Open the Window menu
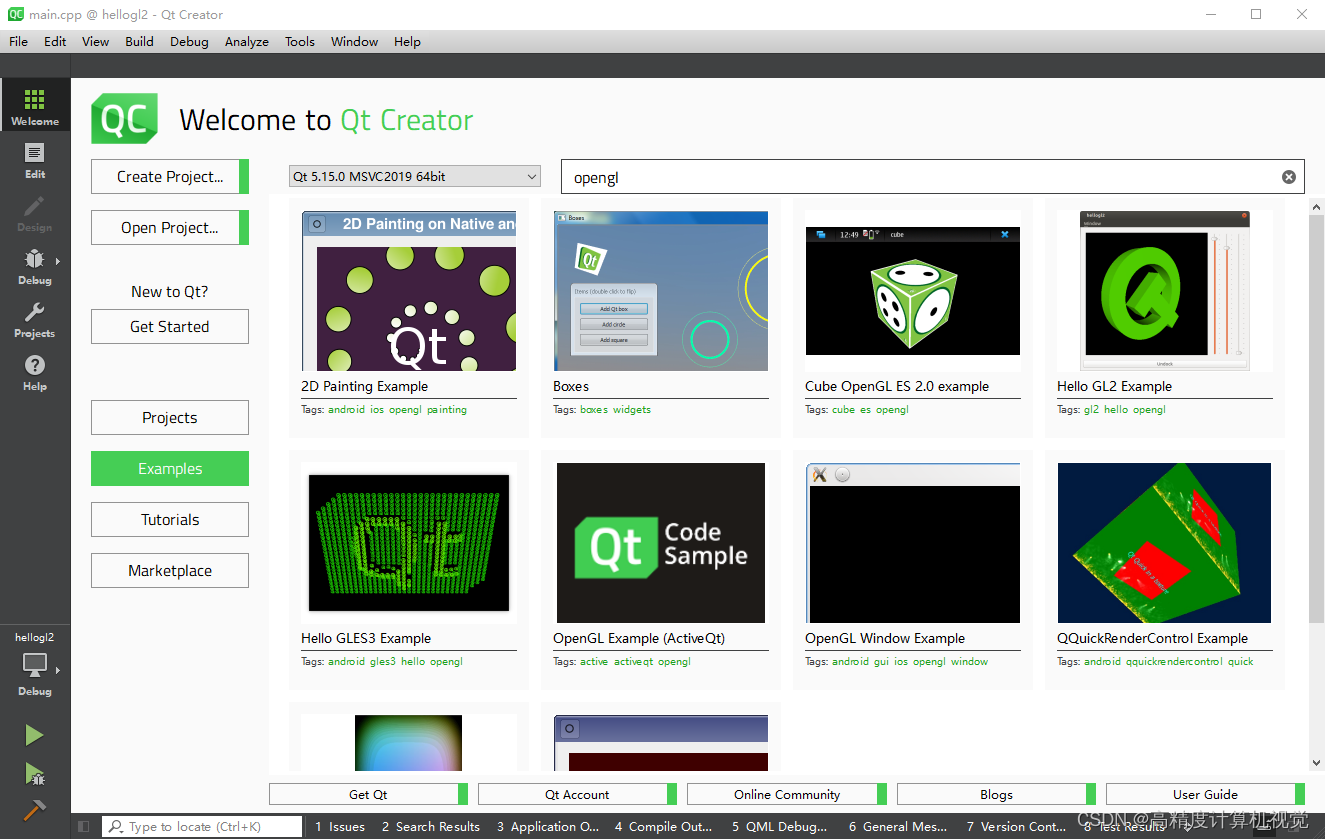Image resolution: width=1325 pixels, height=839 pixels. 354,41
